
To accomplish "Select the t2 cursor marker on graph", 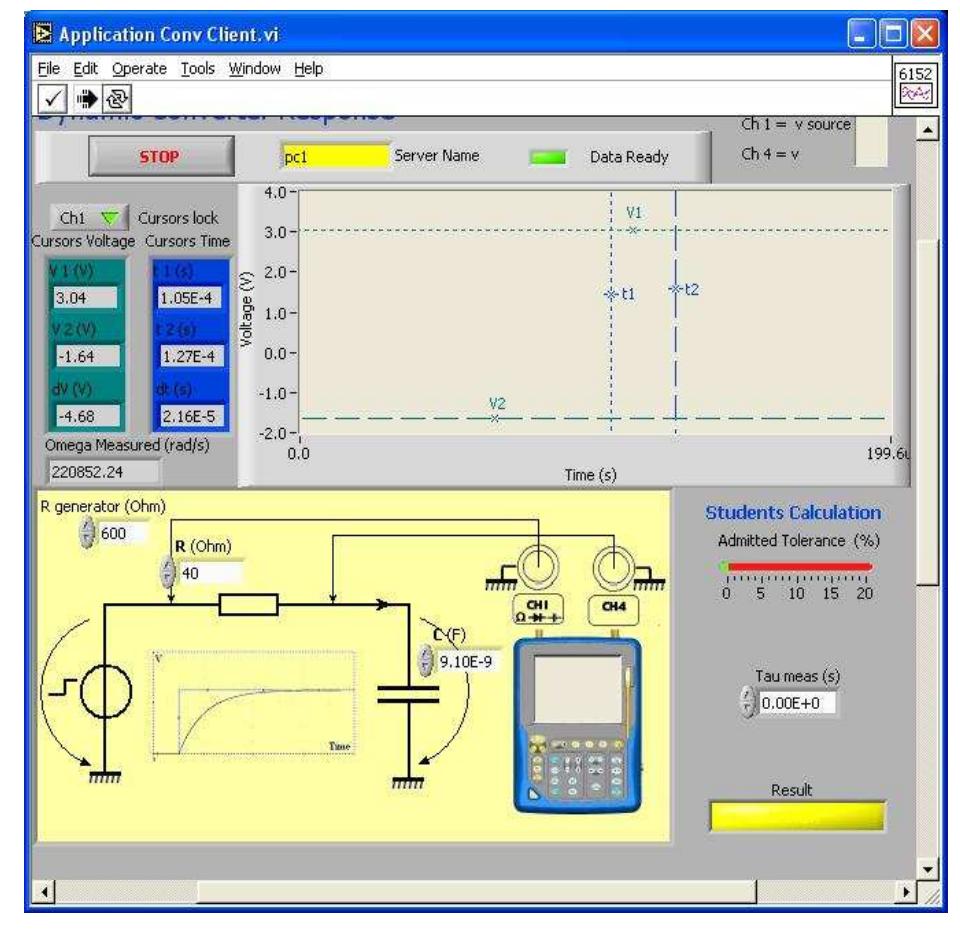I will (675, 289).
